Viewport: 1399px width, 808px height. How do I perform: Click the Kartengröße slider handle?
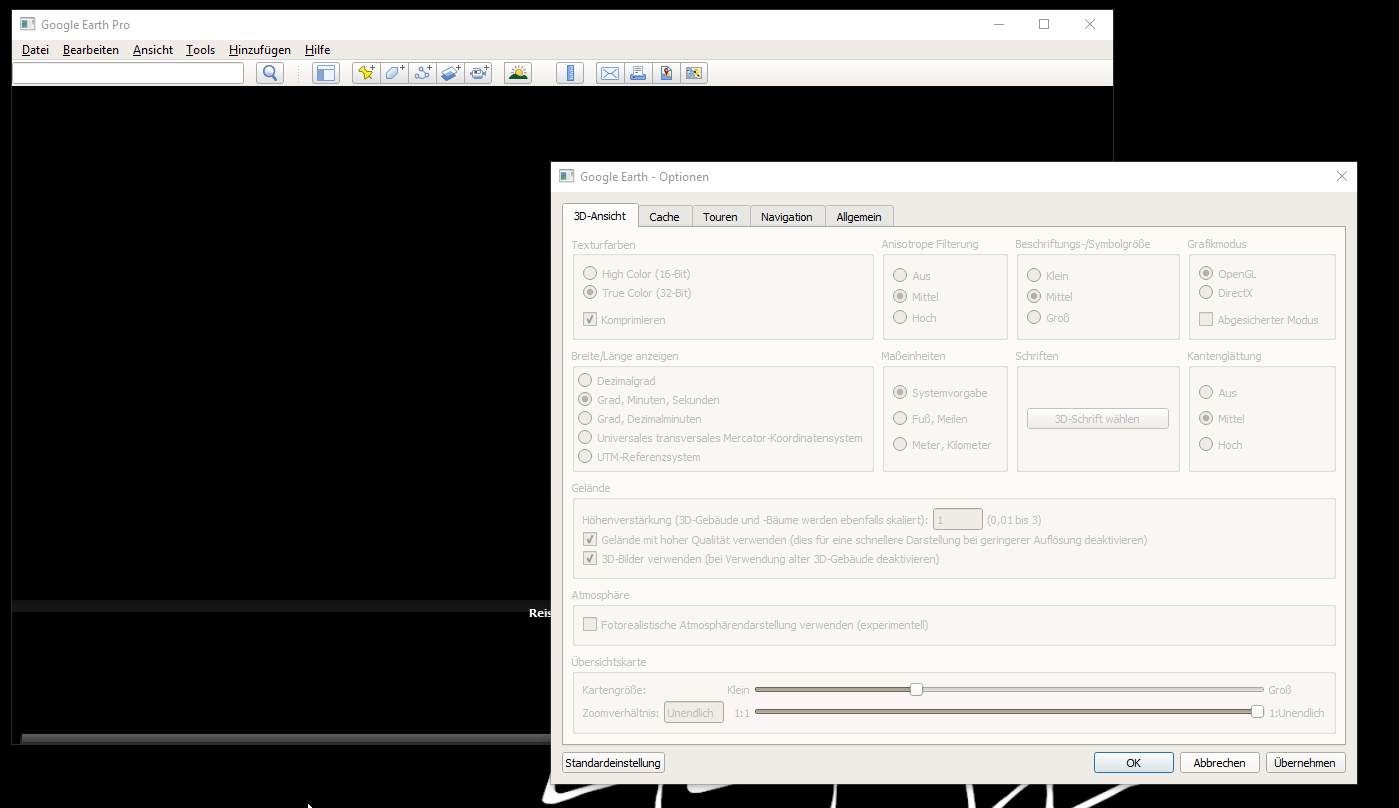[916, 689]
